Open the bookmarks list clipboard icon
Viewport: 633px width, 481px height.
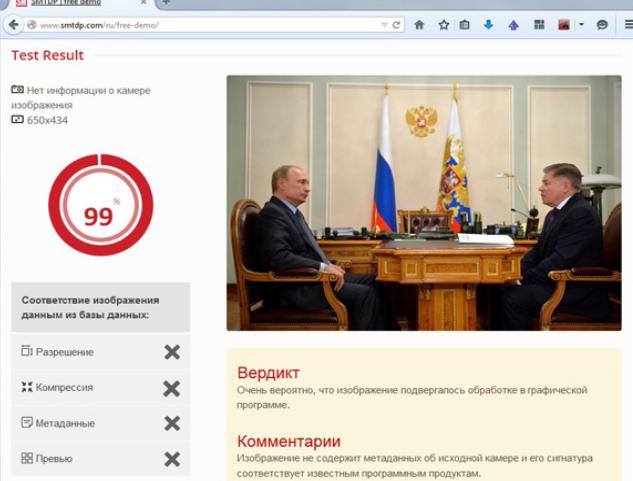pos(464,25)
